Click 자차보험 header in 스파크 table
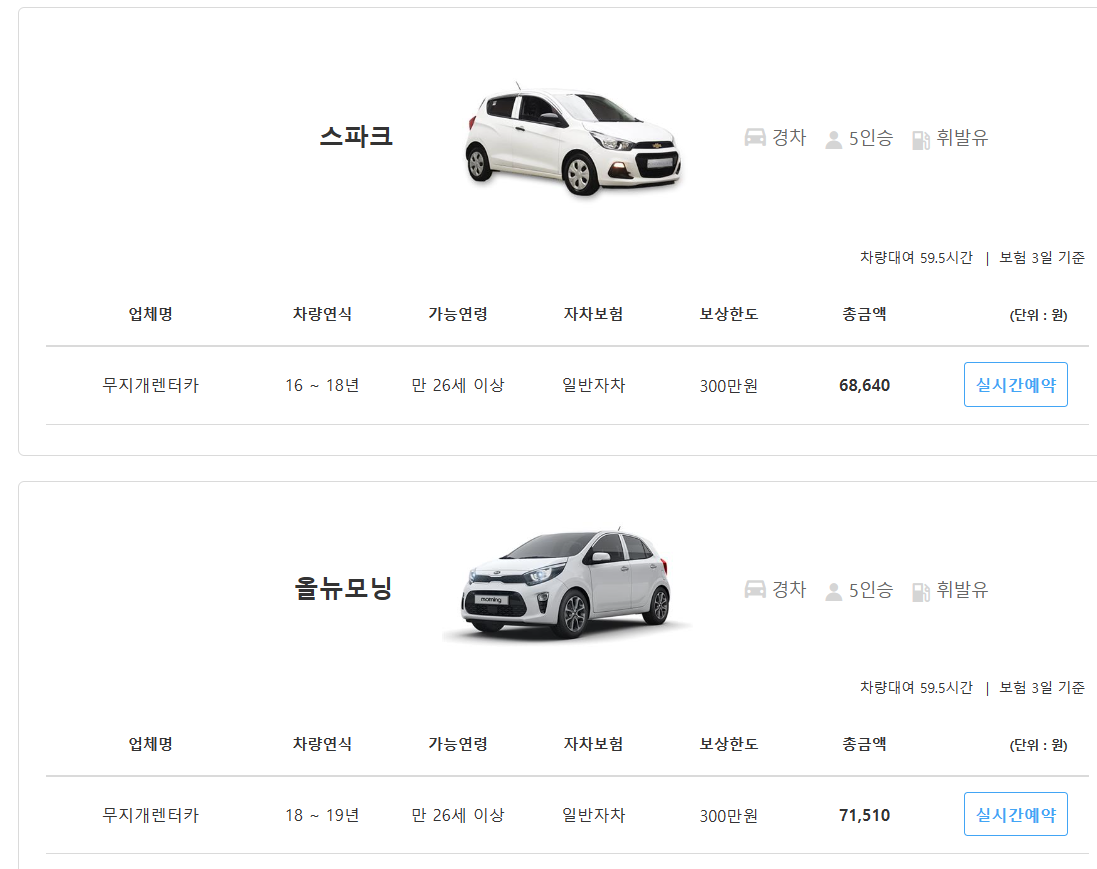This screenshot has height=869, width=1097. click(593, 314)
